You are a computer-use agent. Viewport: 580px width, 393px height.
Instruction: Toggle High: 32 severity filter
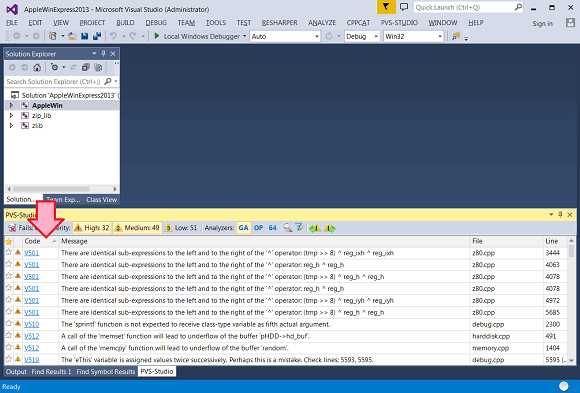[92, 228]
